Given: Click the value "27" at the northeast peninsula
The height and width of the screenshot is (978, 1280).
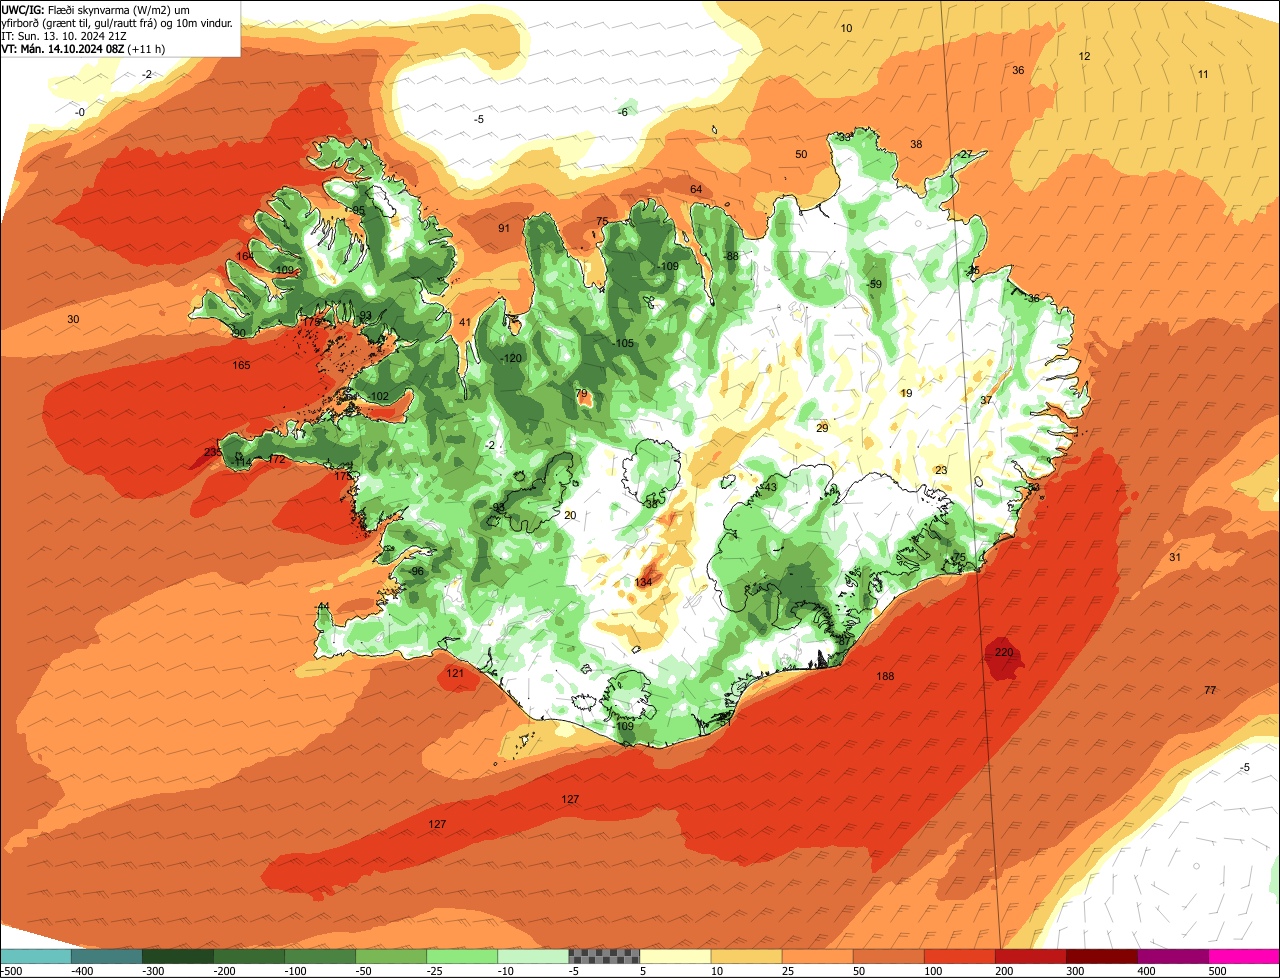Looking at the screenshot, I should (x=966, y=154).
